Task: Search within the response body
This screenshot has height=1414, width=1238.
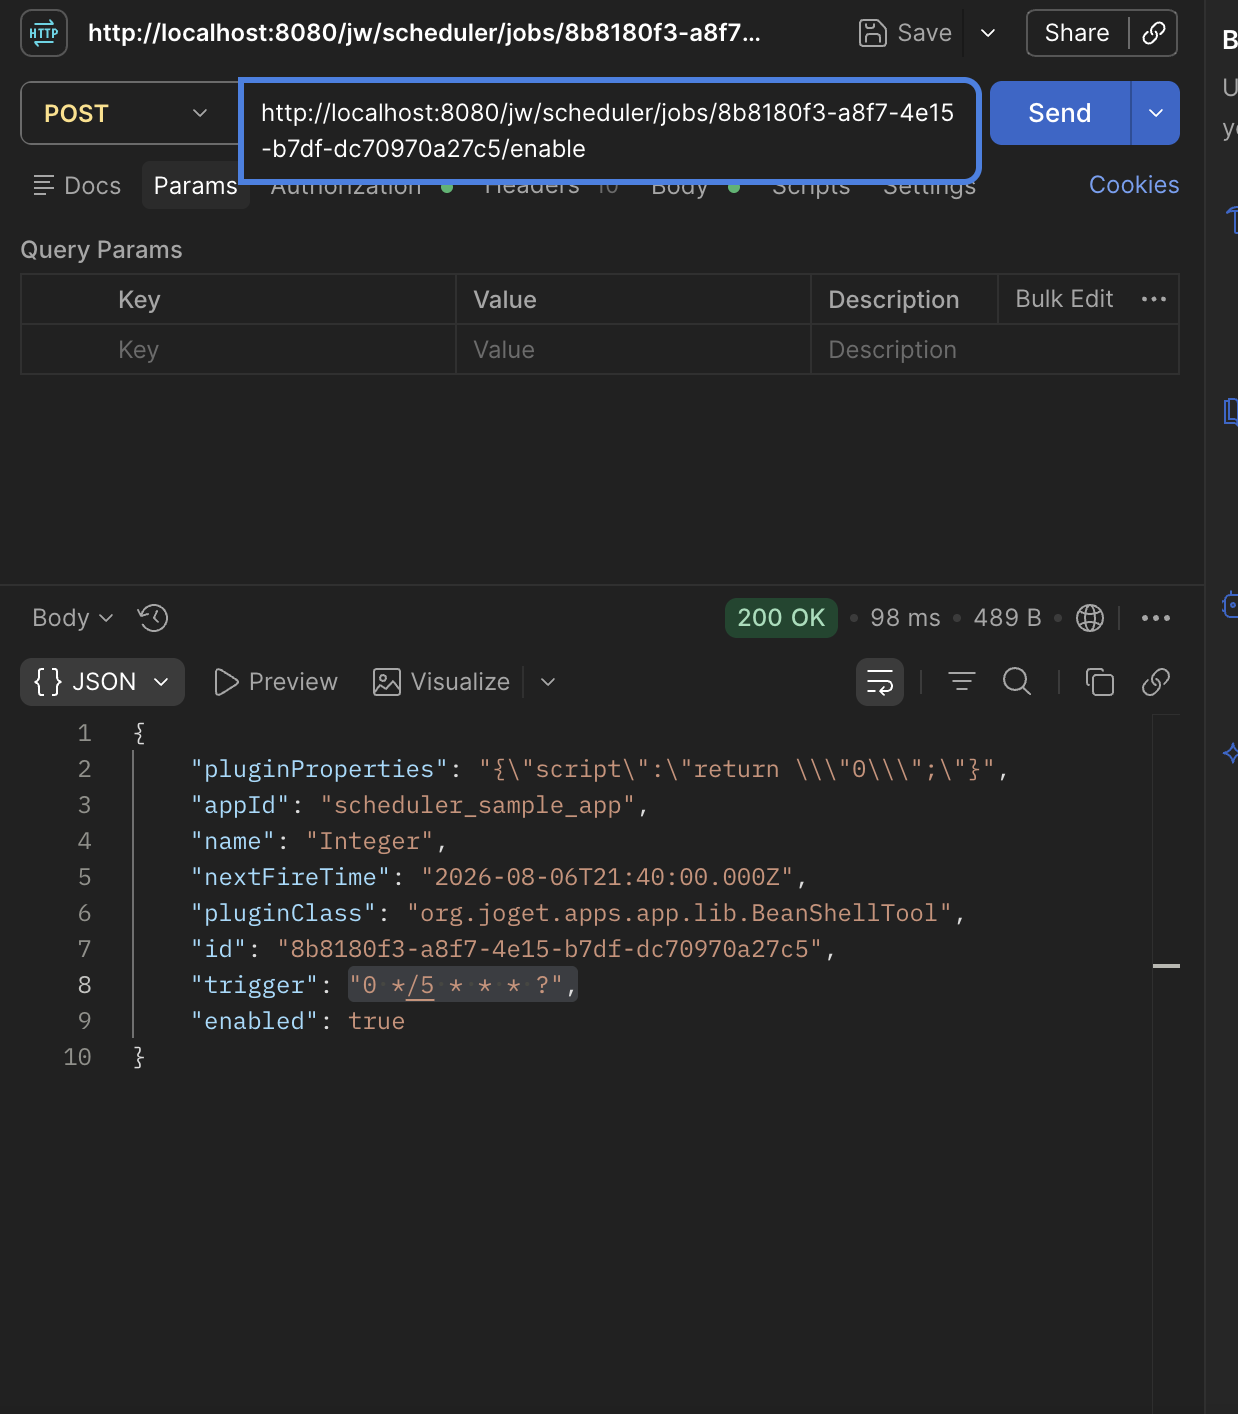Action: 1017,682
